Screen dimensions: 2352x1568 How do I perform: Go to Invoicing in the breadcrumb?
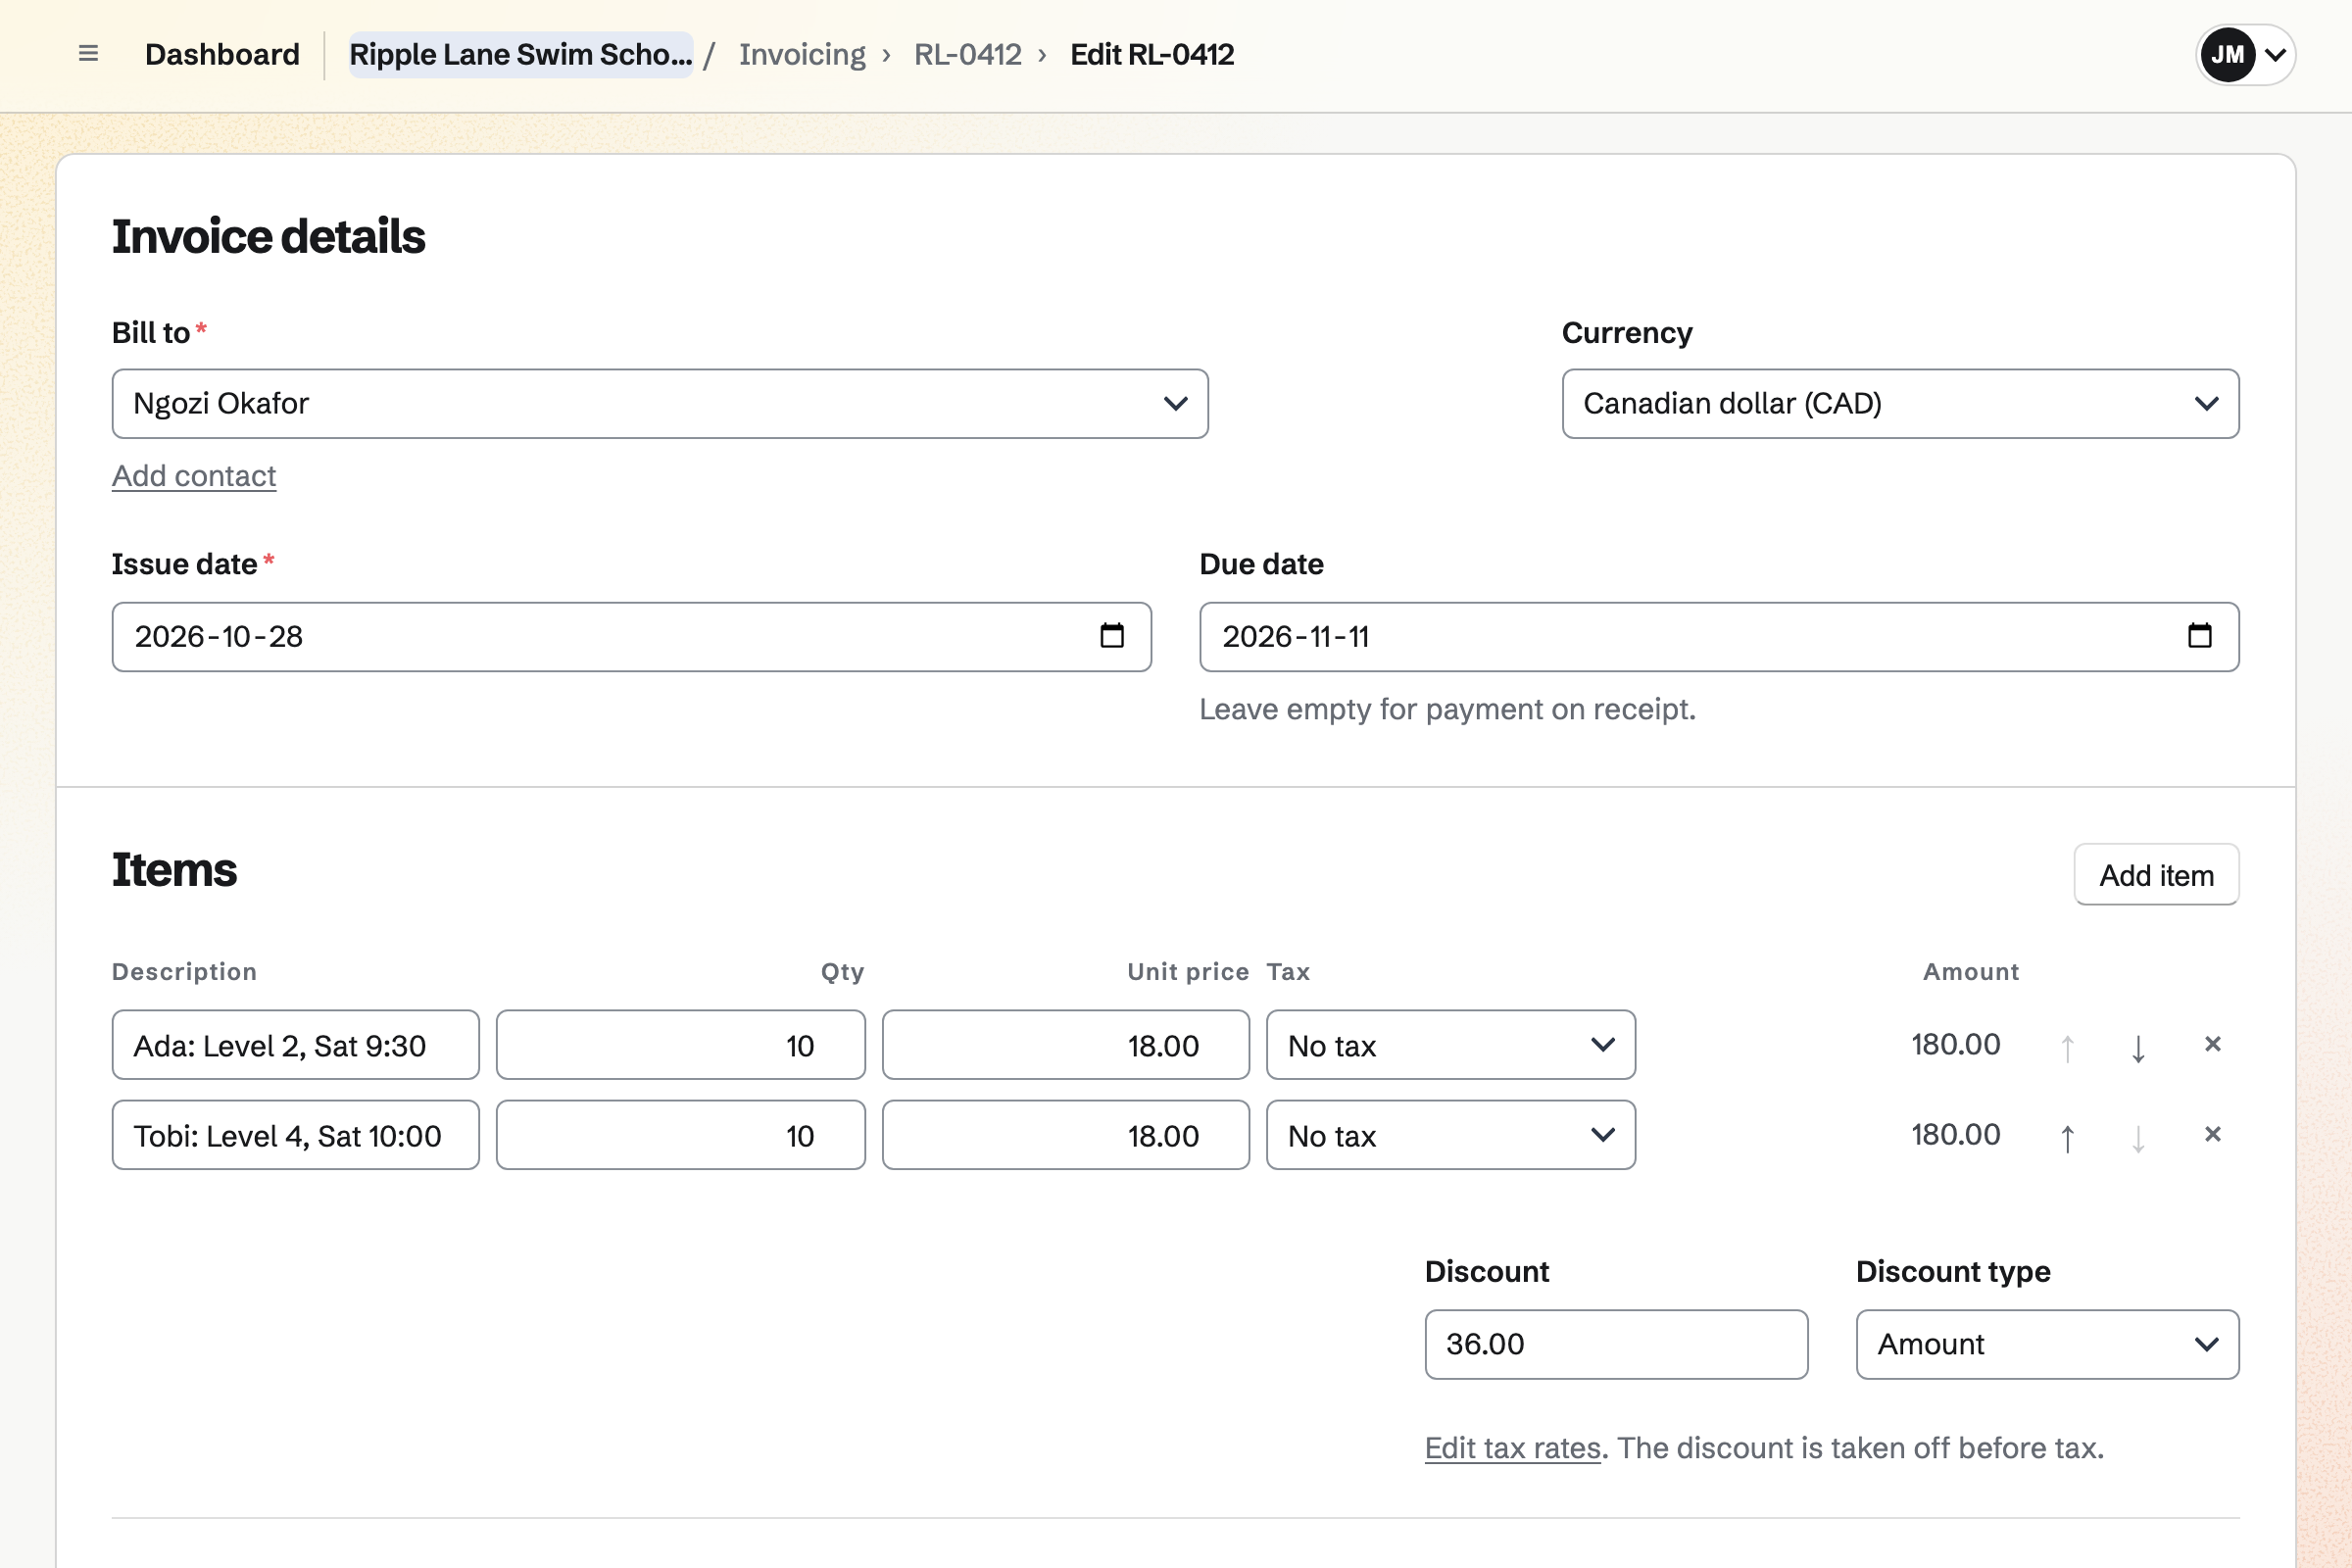[x=802, y=54]
